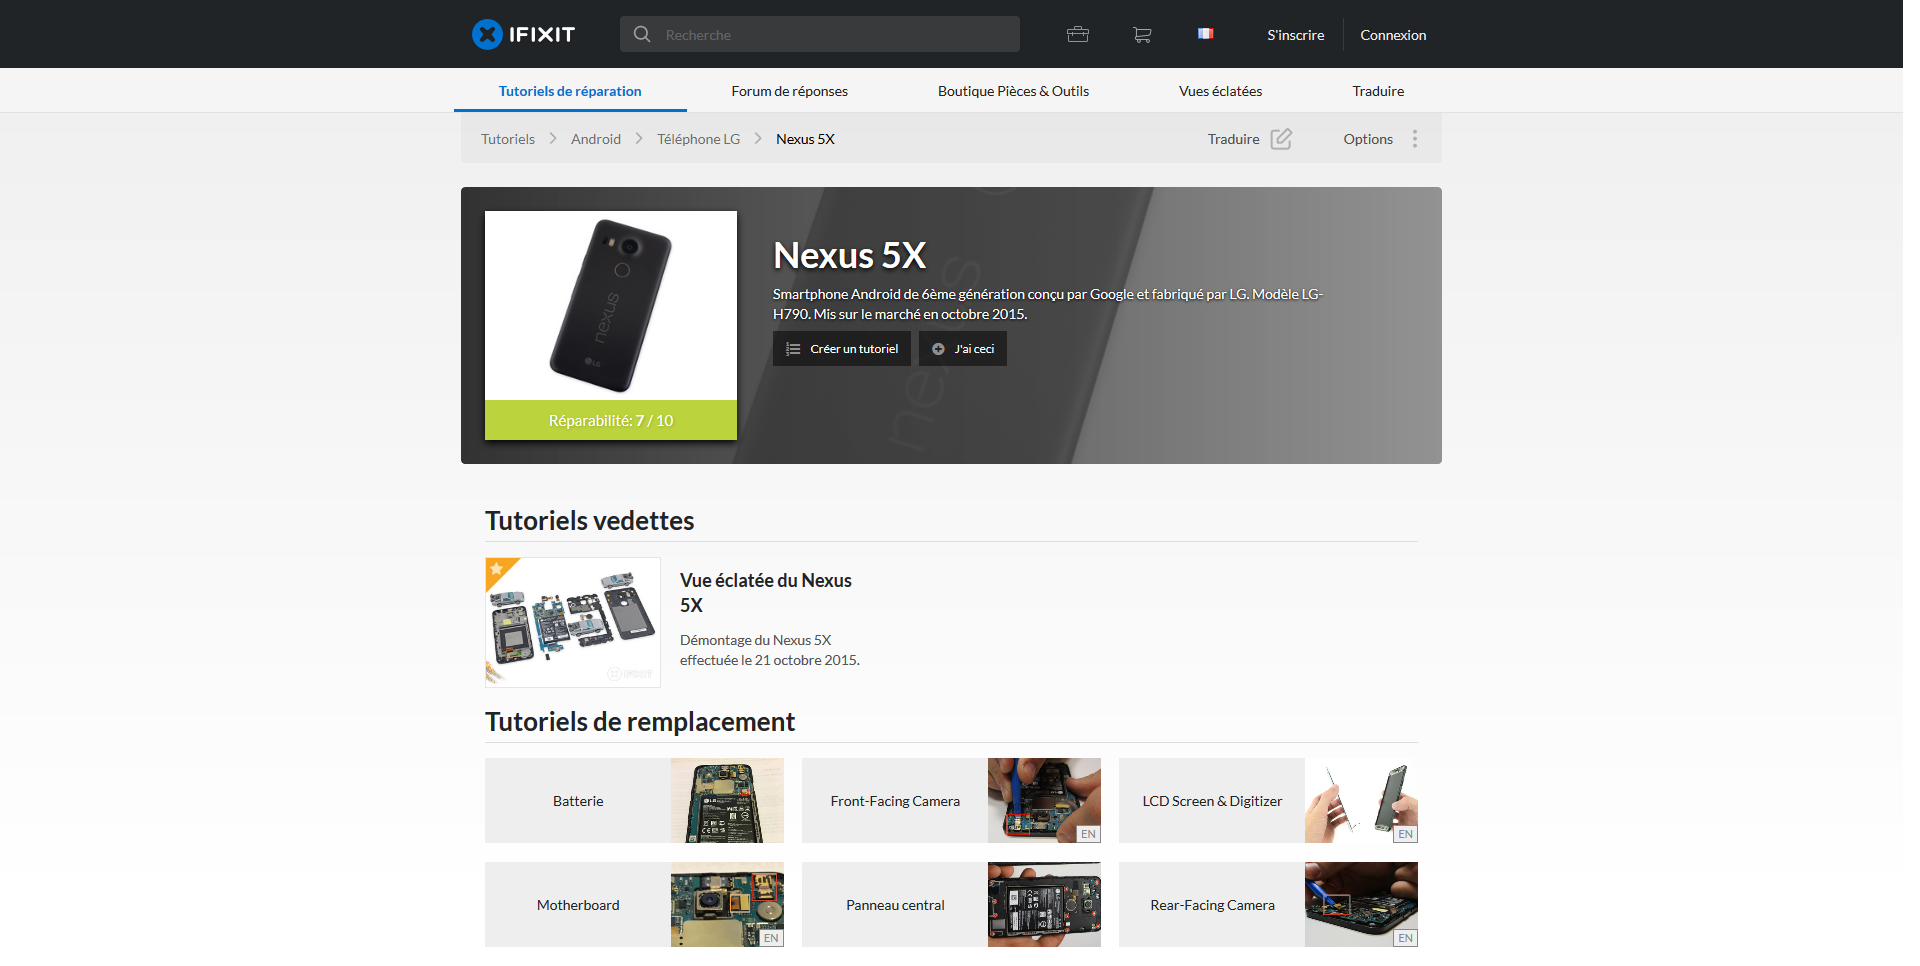Select the Tutoriels de réparation tab

click(570, 90)
